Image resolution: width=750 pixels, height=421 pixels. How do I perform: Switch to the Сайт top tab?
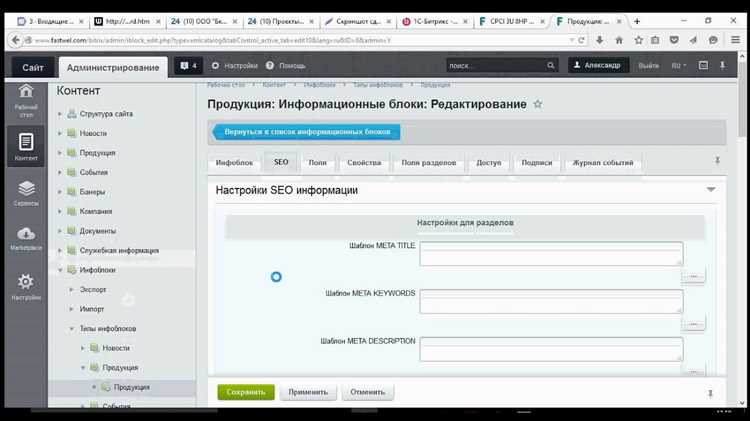coord(33,67)
